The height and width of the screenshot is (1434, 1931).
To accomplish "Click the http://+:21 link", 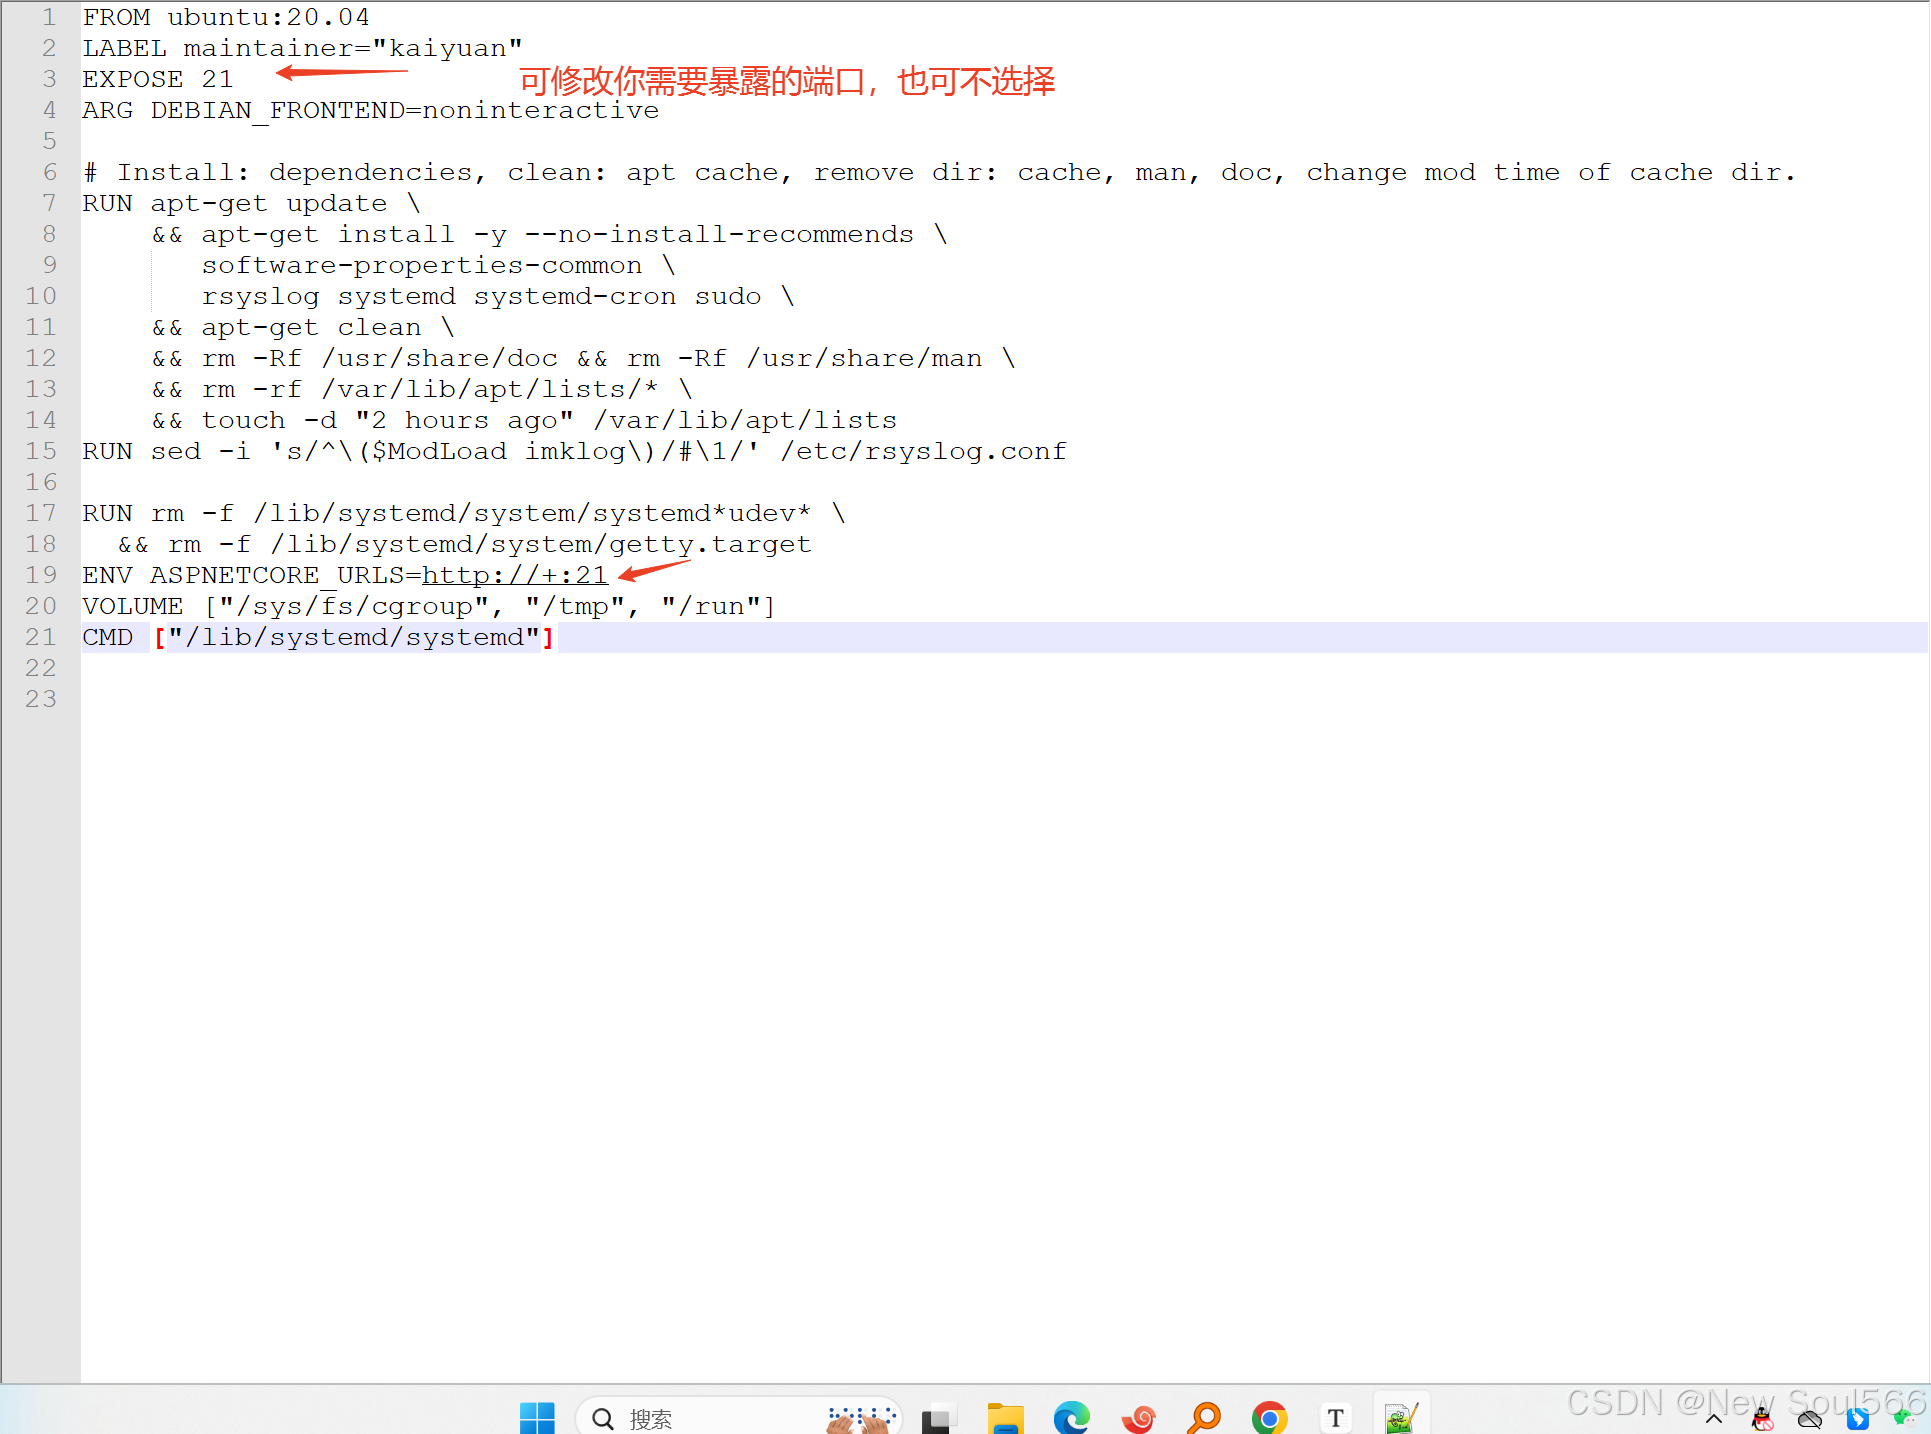I will (x=515, y=575).
